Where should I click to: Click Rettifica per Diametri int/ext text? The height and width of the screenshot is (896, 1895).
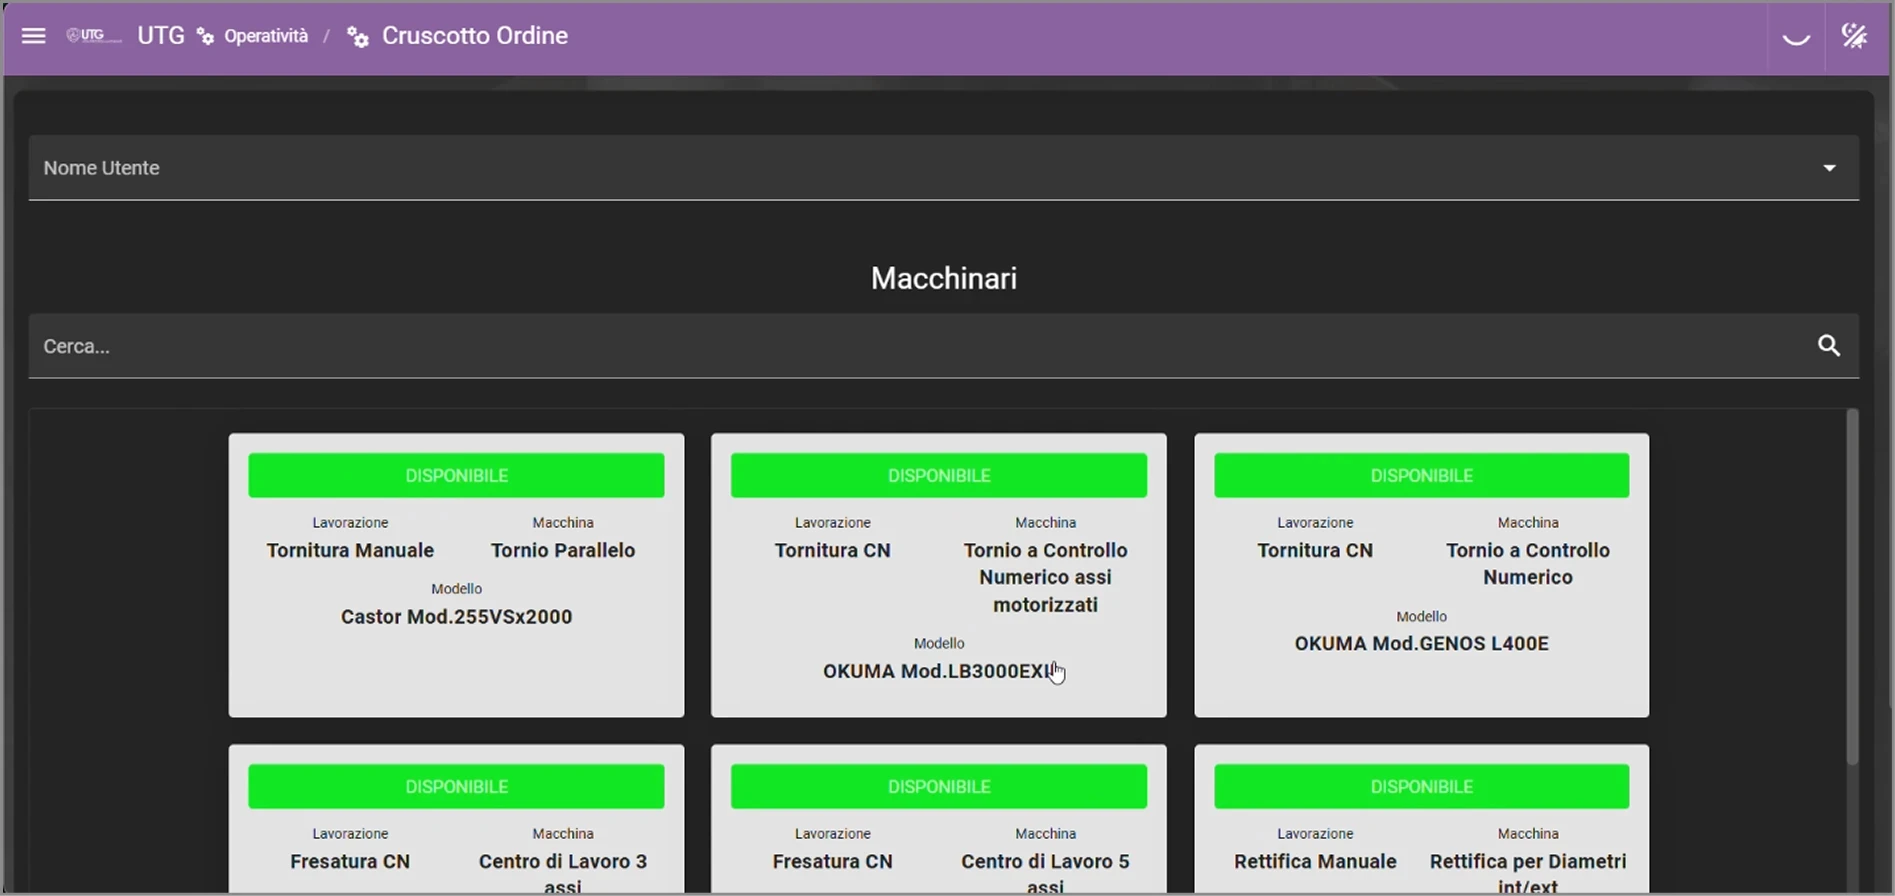(x=1527, y=873)
